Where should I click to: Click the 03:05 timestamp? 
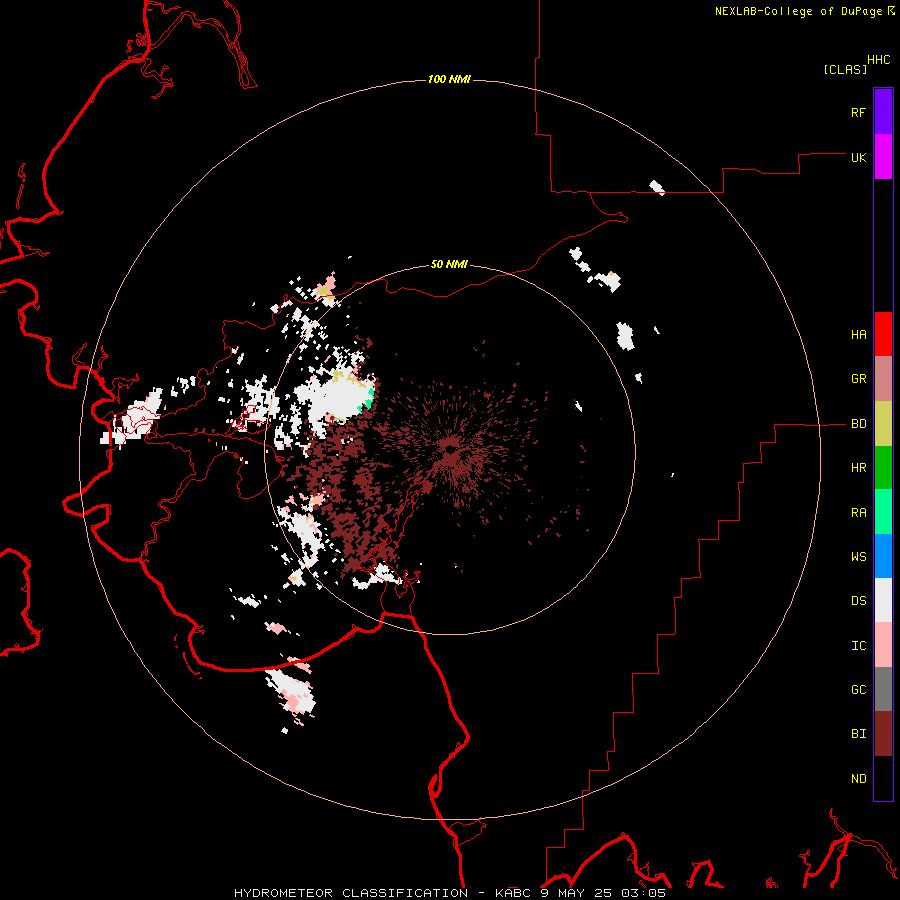pos(644,893)
